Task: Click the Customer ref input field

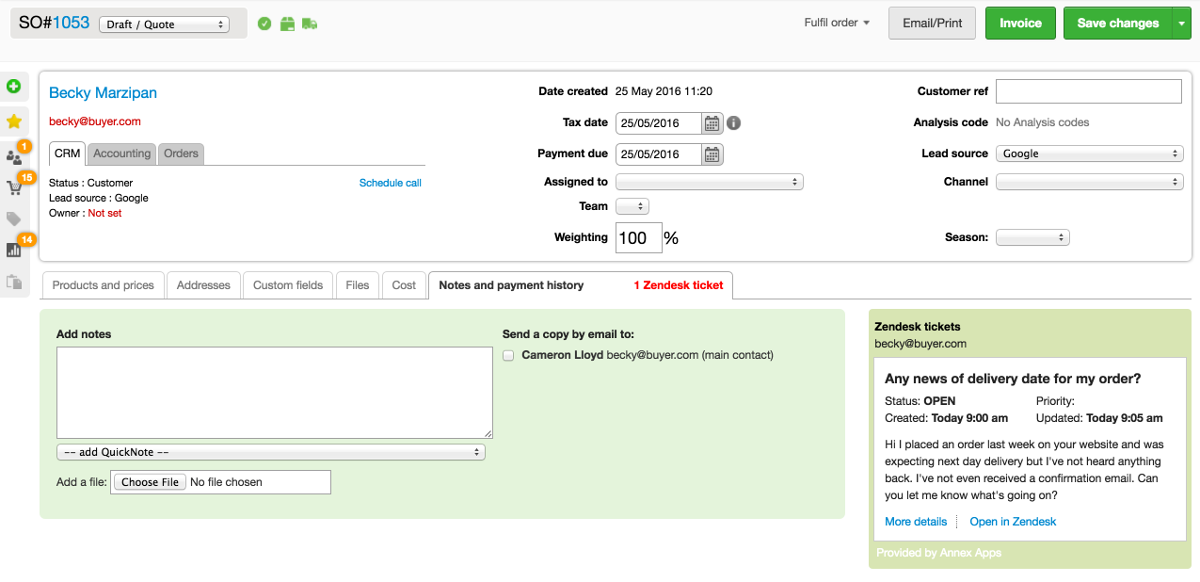Action: [1089, 91]
